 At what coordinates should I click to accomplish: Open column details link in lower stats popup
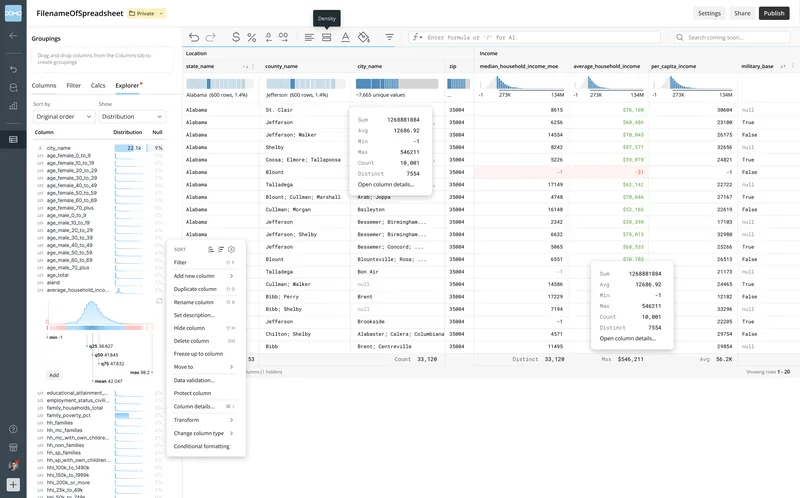pyautogui.click(x=628, y=338)
